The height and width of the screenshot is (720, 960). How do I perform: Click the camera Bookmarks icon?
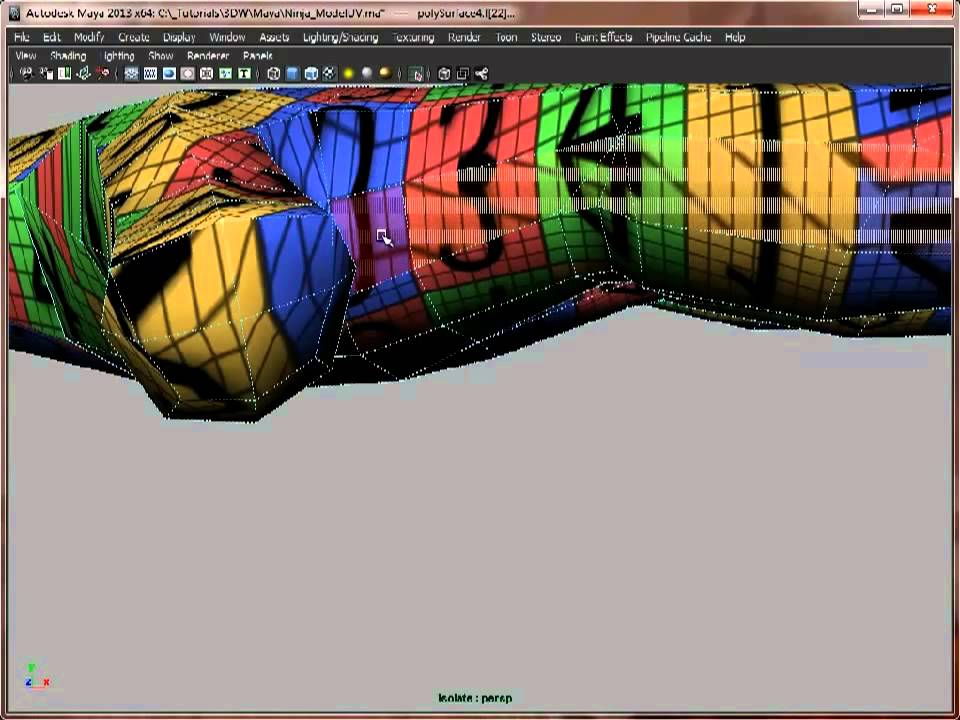point(64,74)
